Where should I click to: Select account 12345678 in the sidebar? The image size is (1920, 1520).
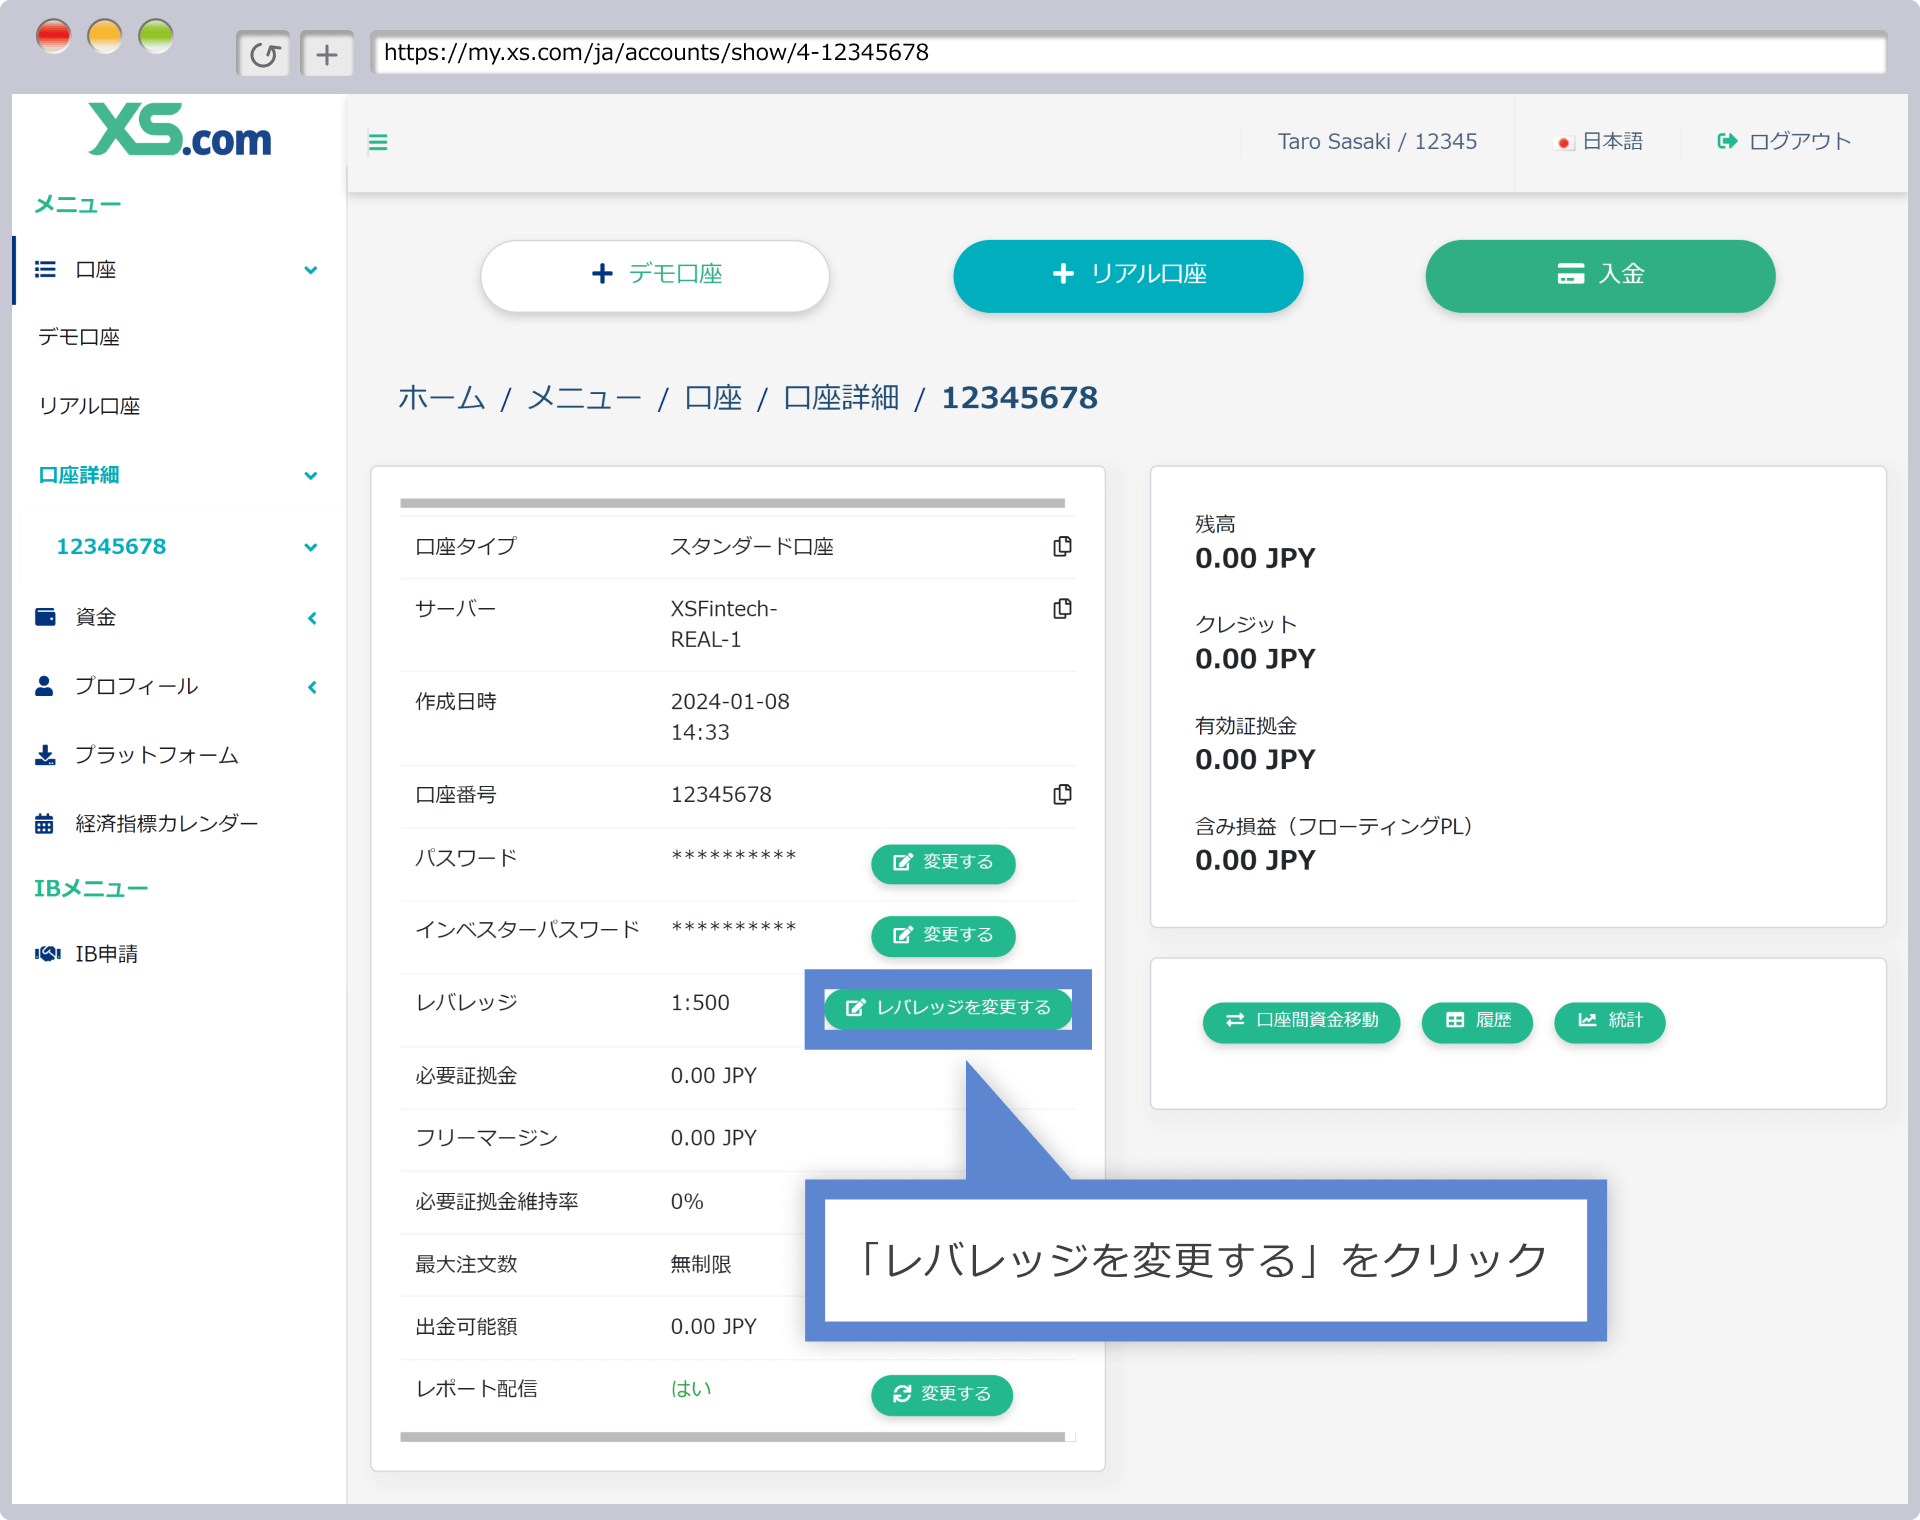click(111, 547)
